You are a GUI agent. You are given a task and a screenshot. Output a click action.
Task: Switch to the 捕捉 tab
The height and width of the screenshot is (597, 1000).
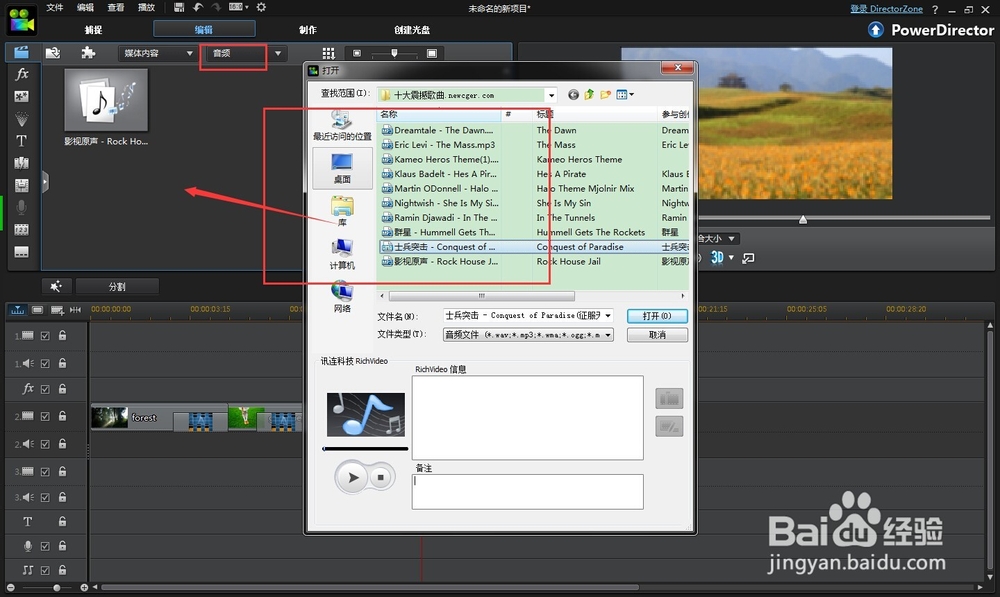coord(94,29)
